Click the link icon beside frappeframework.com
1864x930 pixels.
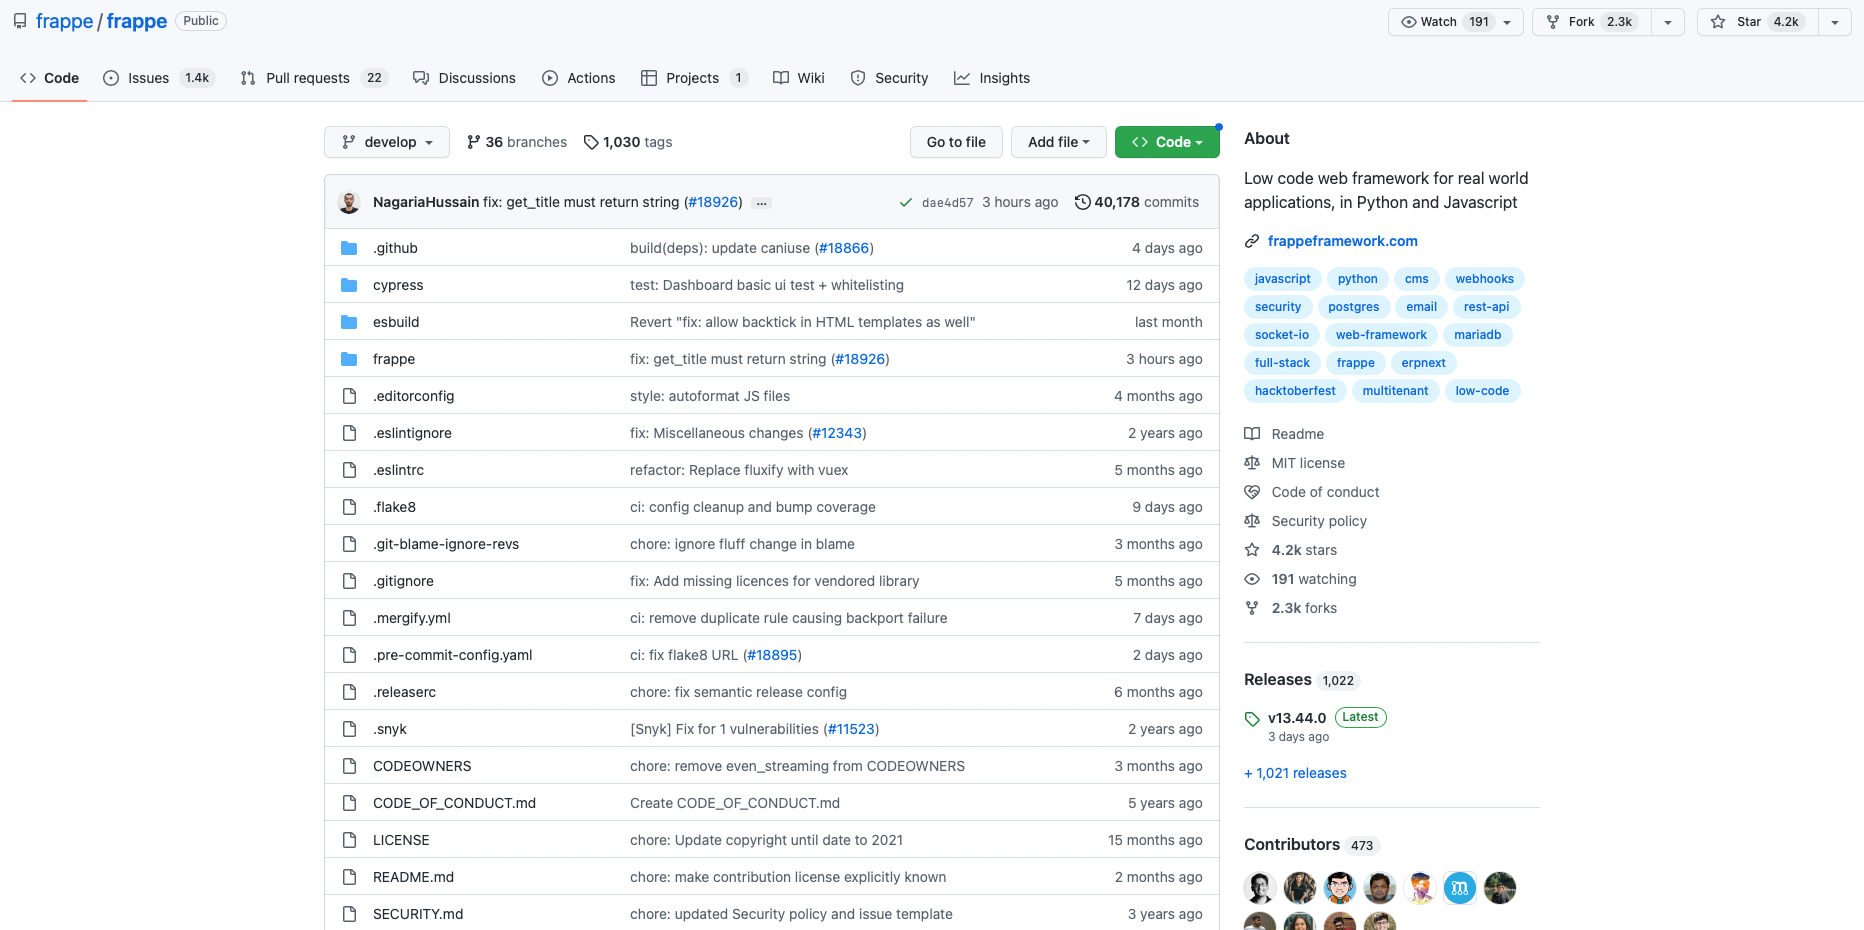coord(1252,241)
